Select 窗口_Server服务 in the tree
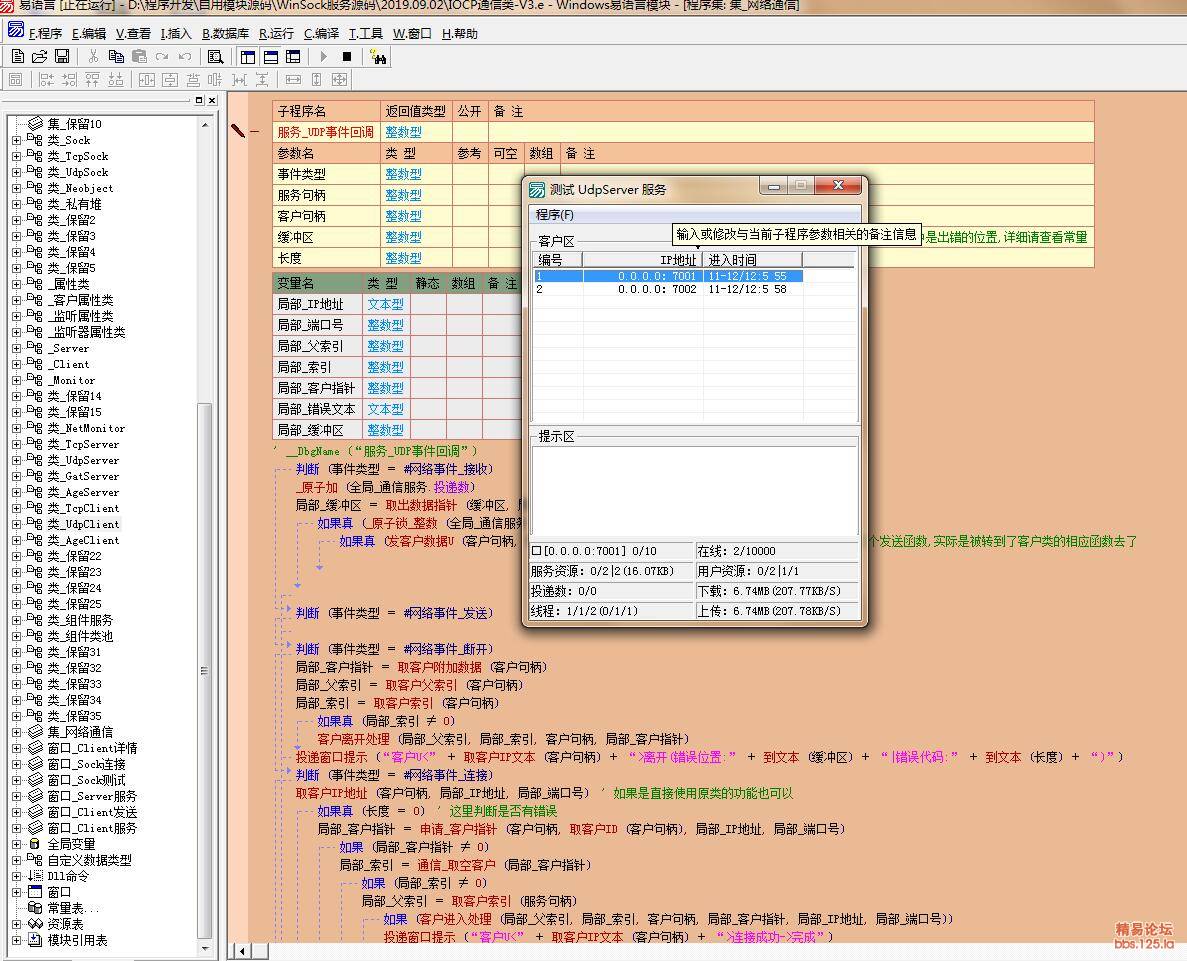This screenshot has height=961, width=1187. [x=92, y=796]
